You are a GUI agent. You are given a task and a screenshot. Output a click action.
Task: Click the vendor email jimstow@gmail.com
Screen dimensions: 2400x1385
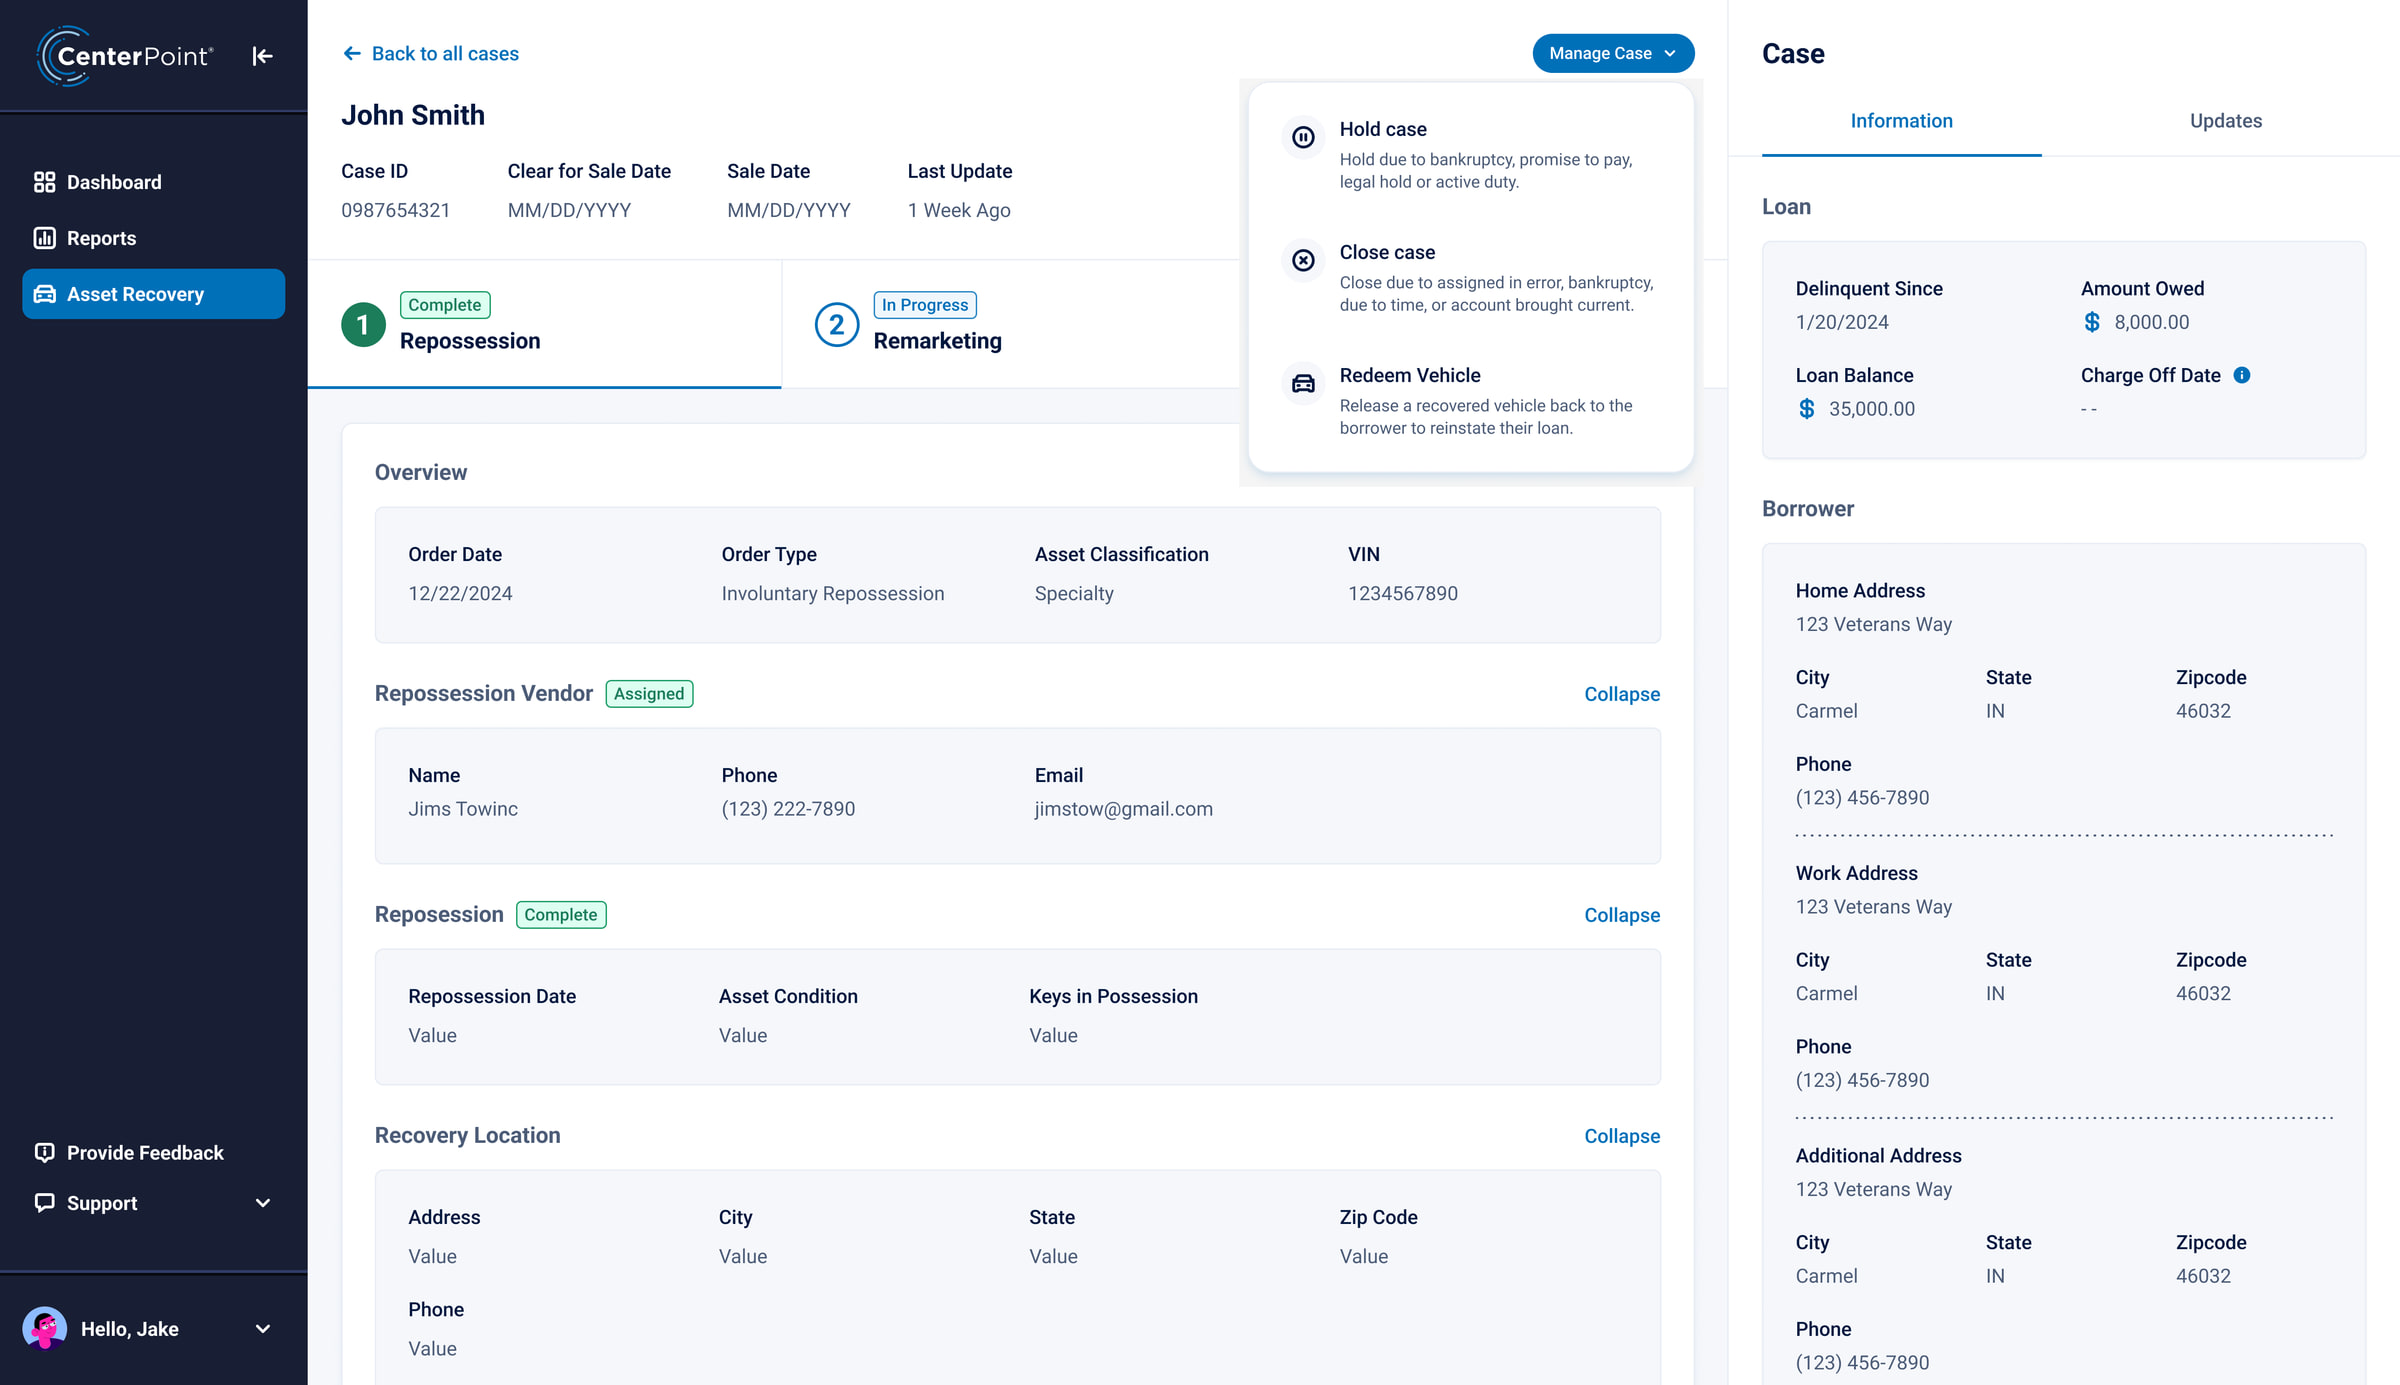click(1124, 809)
